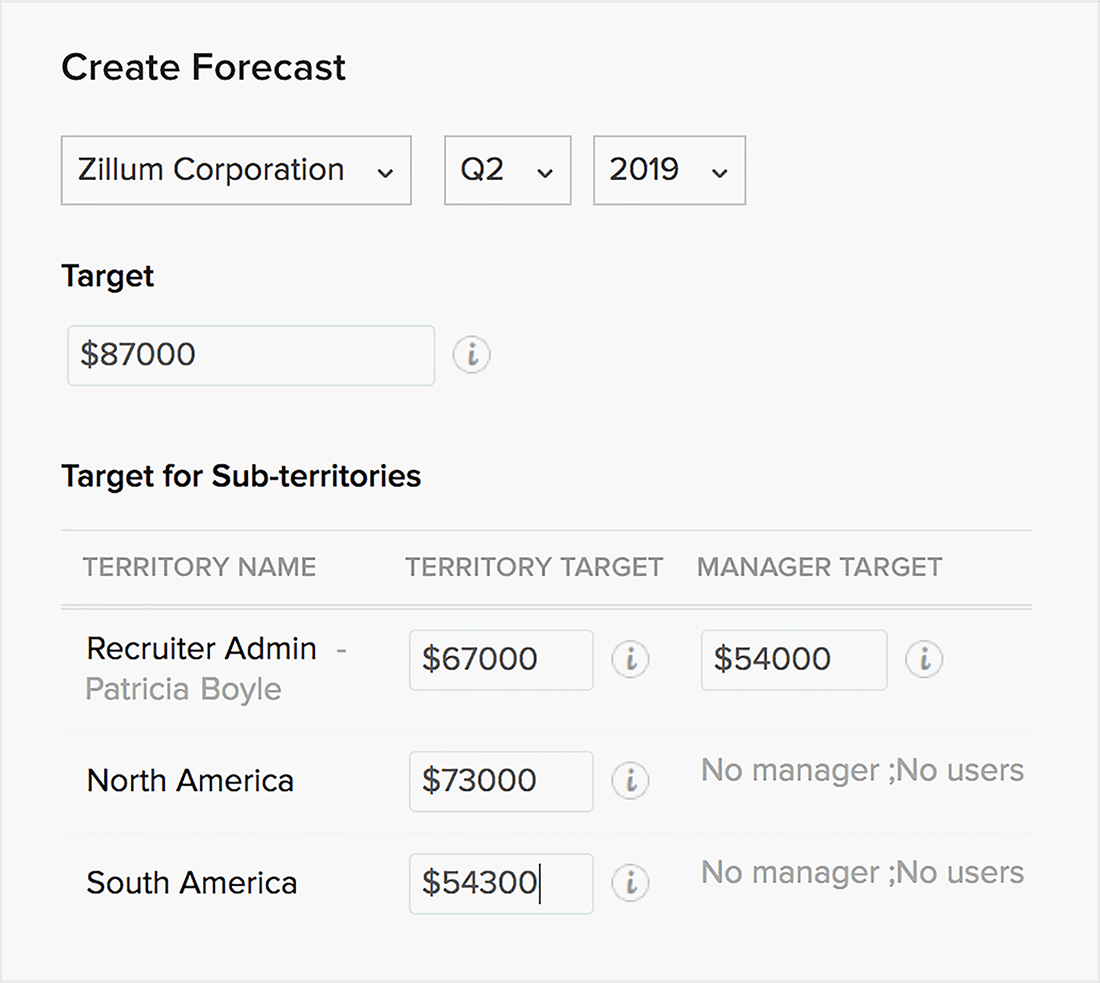Open the Zillum Corporation territory dropdown
This screenshot has width=1100, height=983.
[236, 170]
